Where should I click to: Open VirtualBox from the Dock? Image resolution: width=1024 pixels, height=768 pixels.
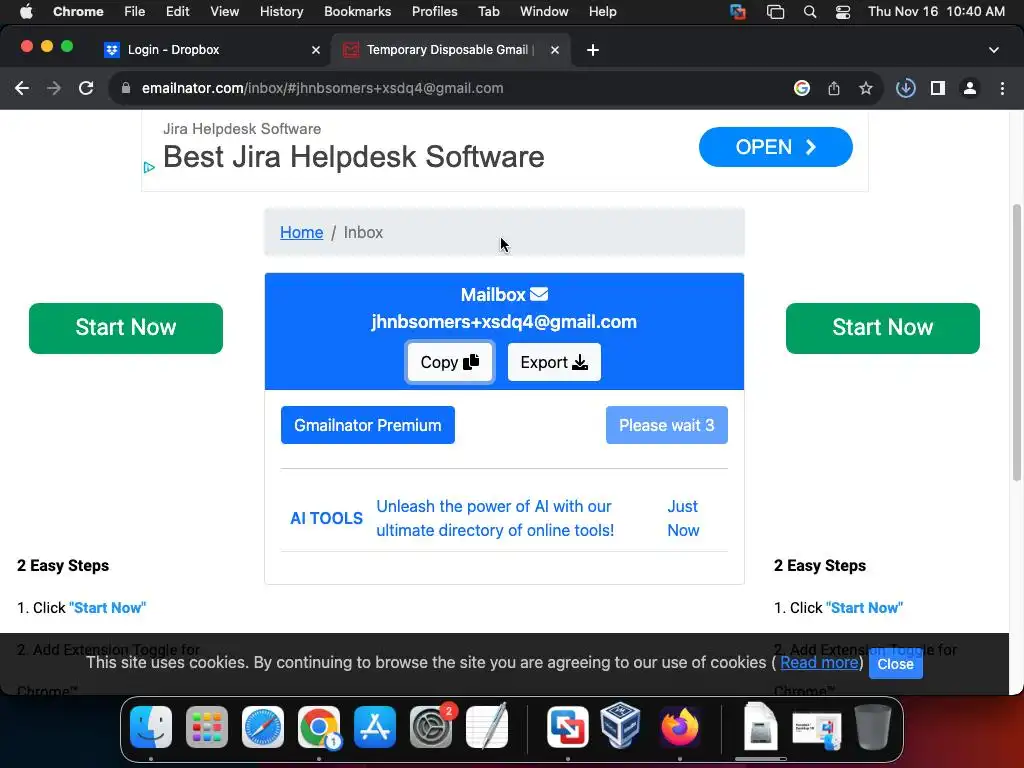(x=620, y=726)
